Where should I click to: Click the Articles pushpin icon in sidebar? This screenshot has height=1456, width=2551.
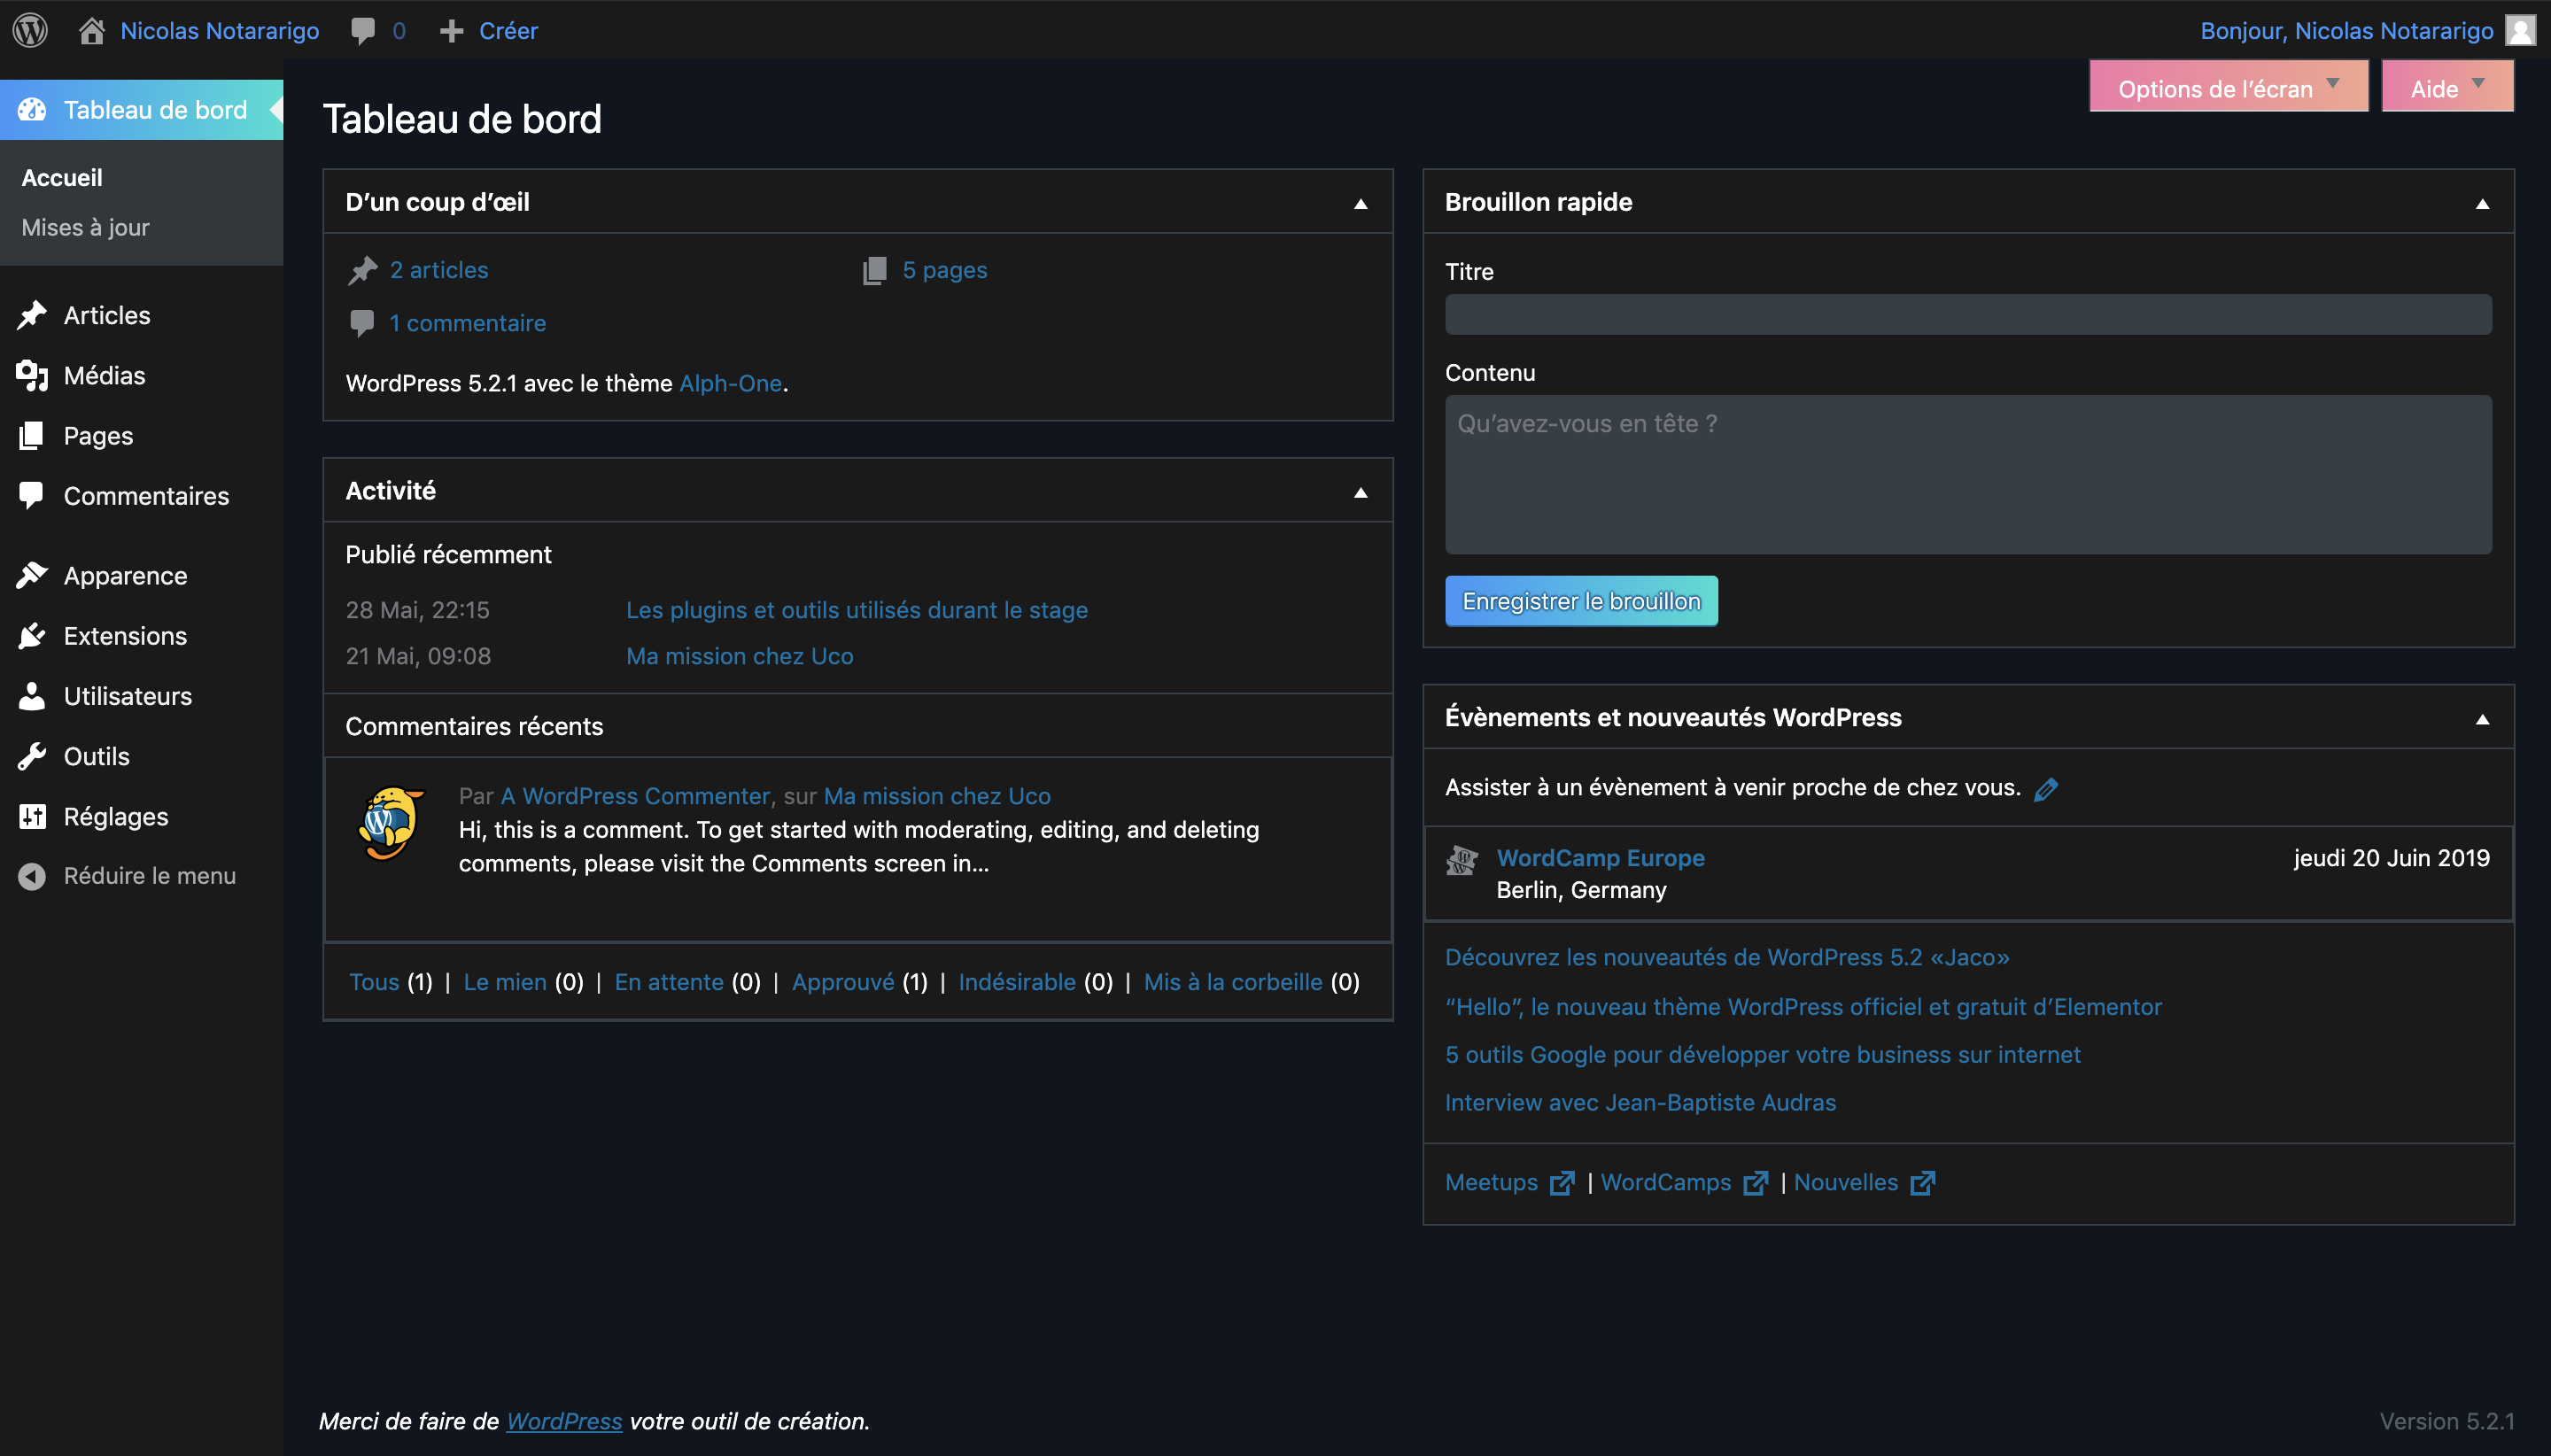click(32, 315)
